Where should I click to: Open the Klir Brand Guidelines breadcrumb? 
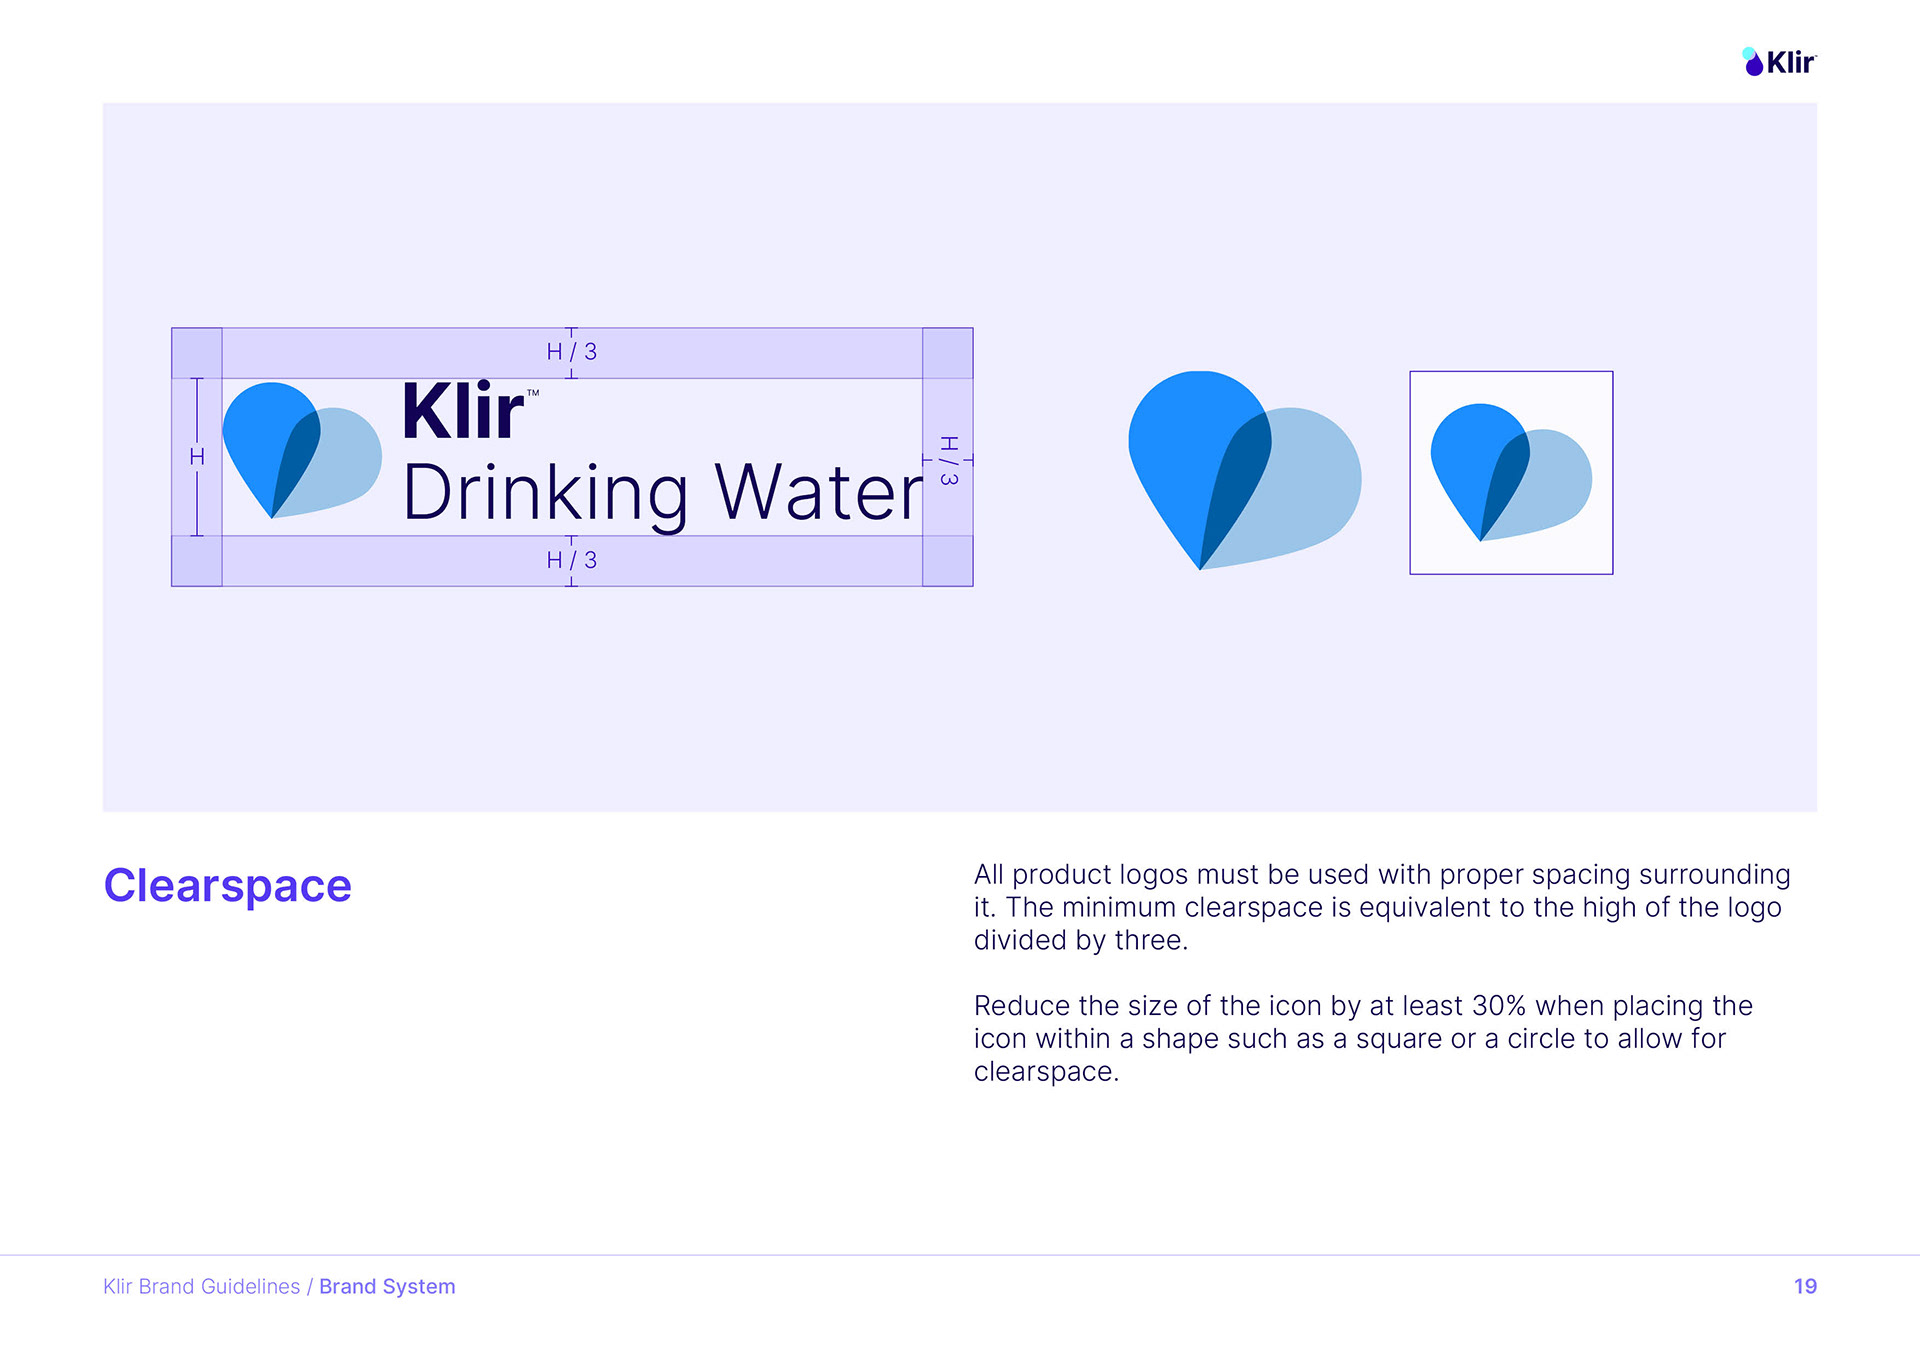[x=202, y=1287]
